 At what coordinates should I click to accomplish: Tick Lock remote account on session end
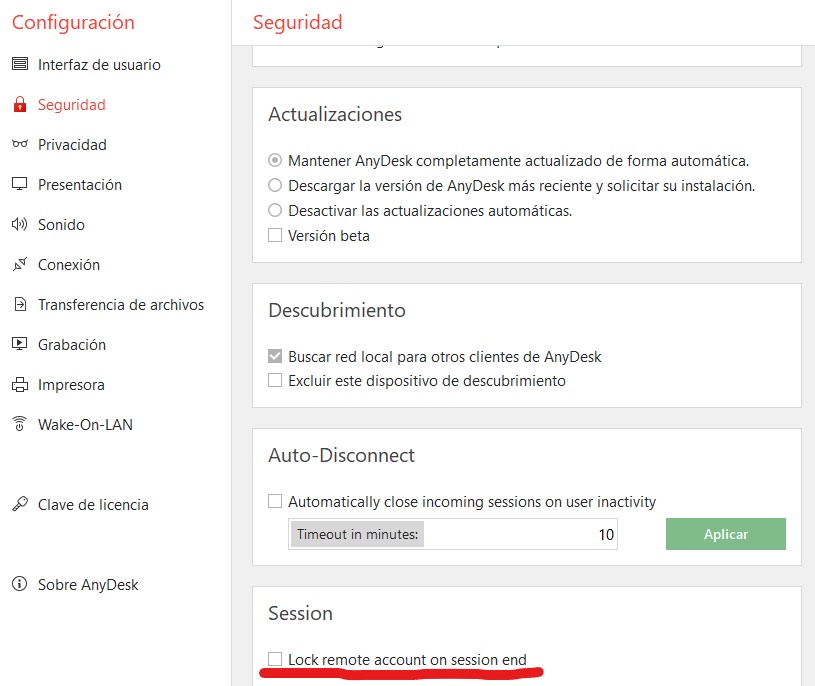pos(275,659)
